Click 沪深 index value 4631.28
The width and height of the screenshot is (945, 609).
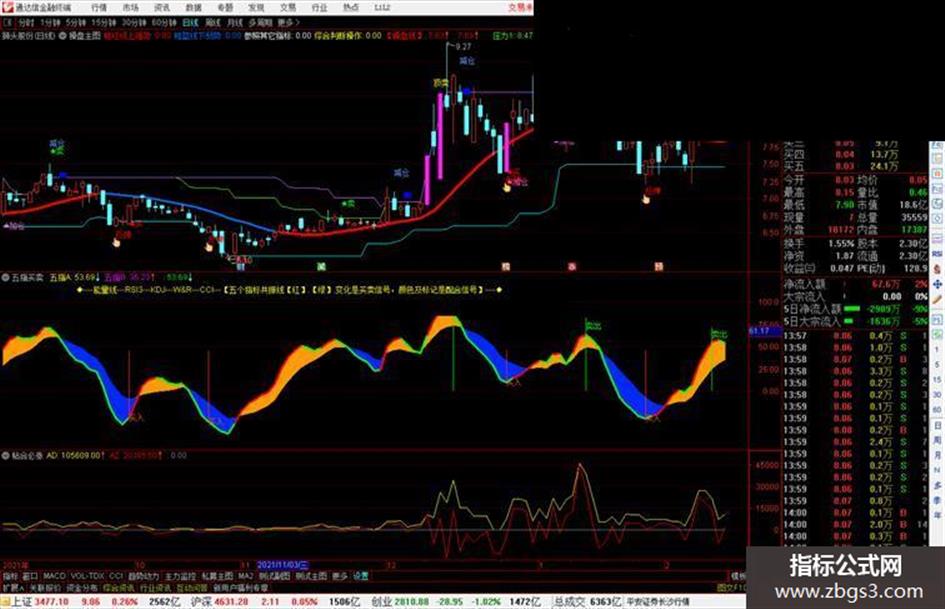tap(233, 602)
